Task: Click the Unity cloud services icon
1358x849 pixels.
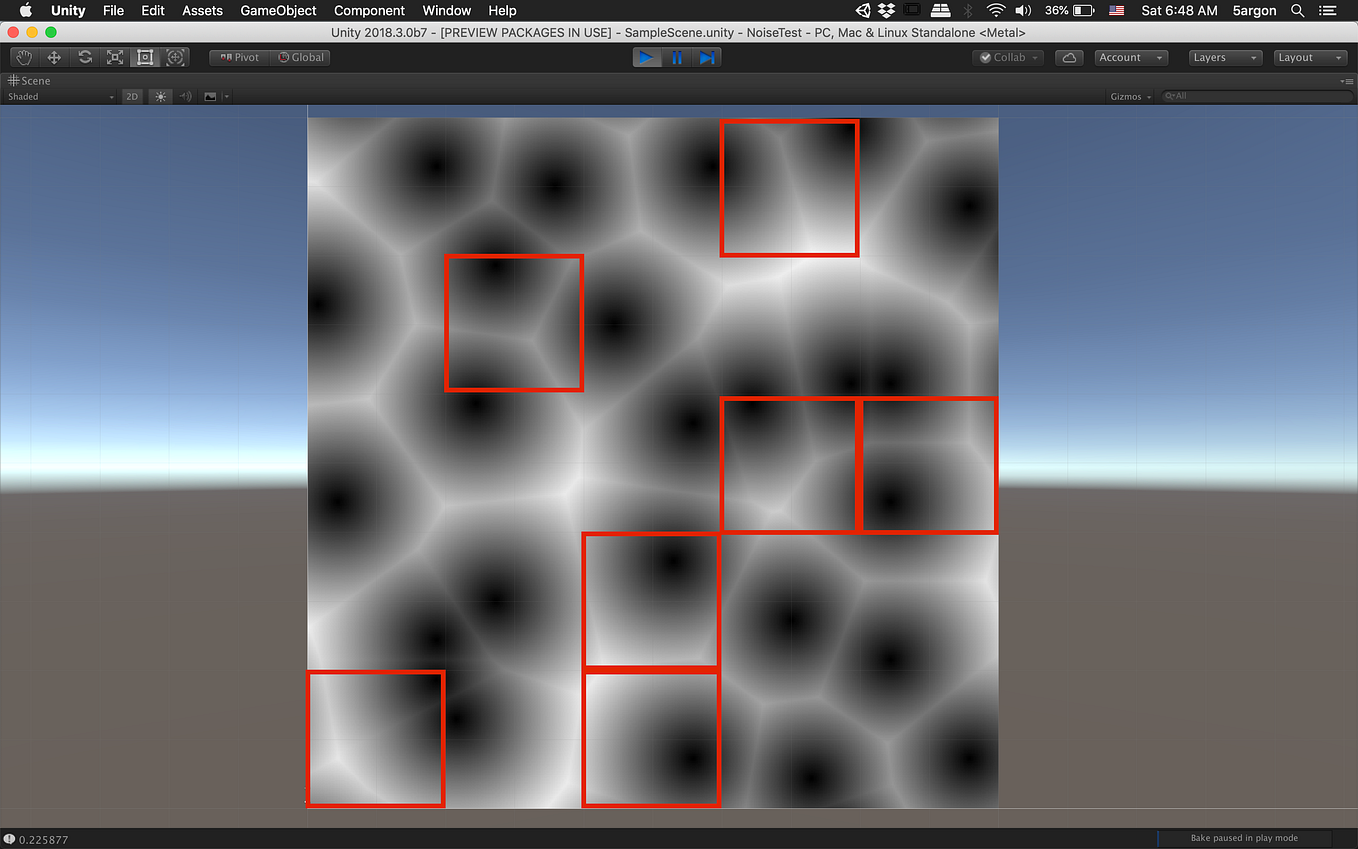Action: [1069, 57]
